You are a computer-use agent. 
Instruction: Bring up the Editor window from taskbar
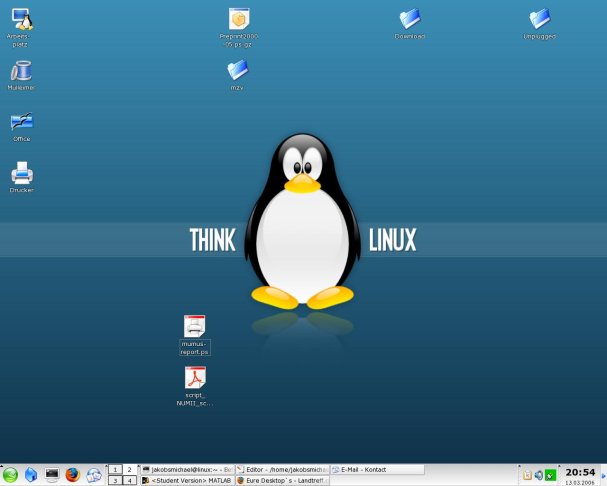(x=283, y=469)
